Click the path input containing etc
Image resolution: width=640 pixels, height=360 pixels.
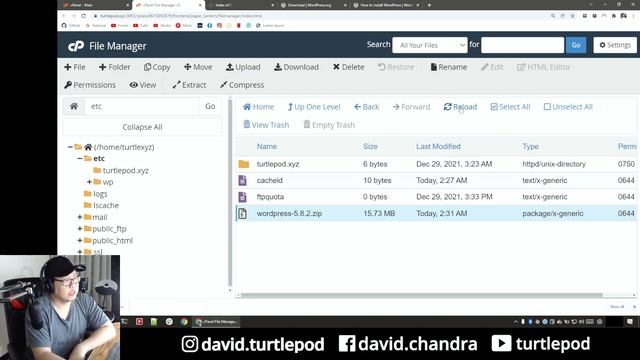click(142, 106)
